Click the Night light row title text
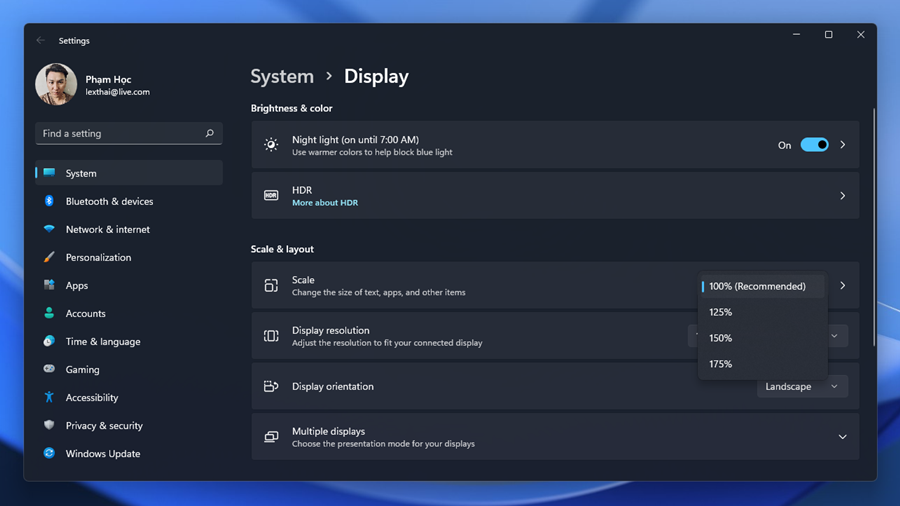The height and width of the screenshot is (506, 900). click(355, 139)
